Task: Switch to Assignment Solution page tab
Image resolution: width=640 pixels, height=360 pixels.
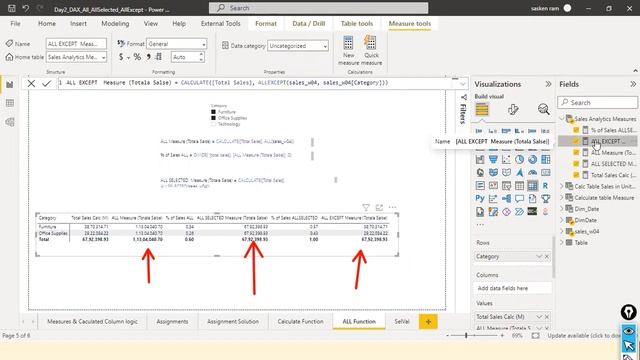Action: pos(233,322)
